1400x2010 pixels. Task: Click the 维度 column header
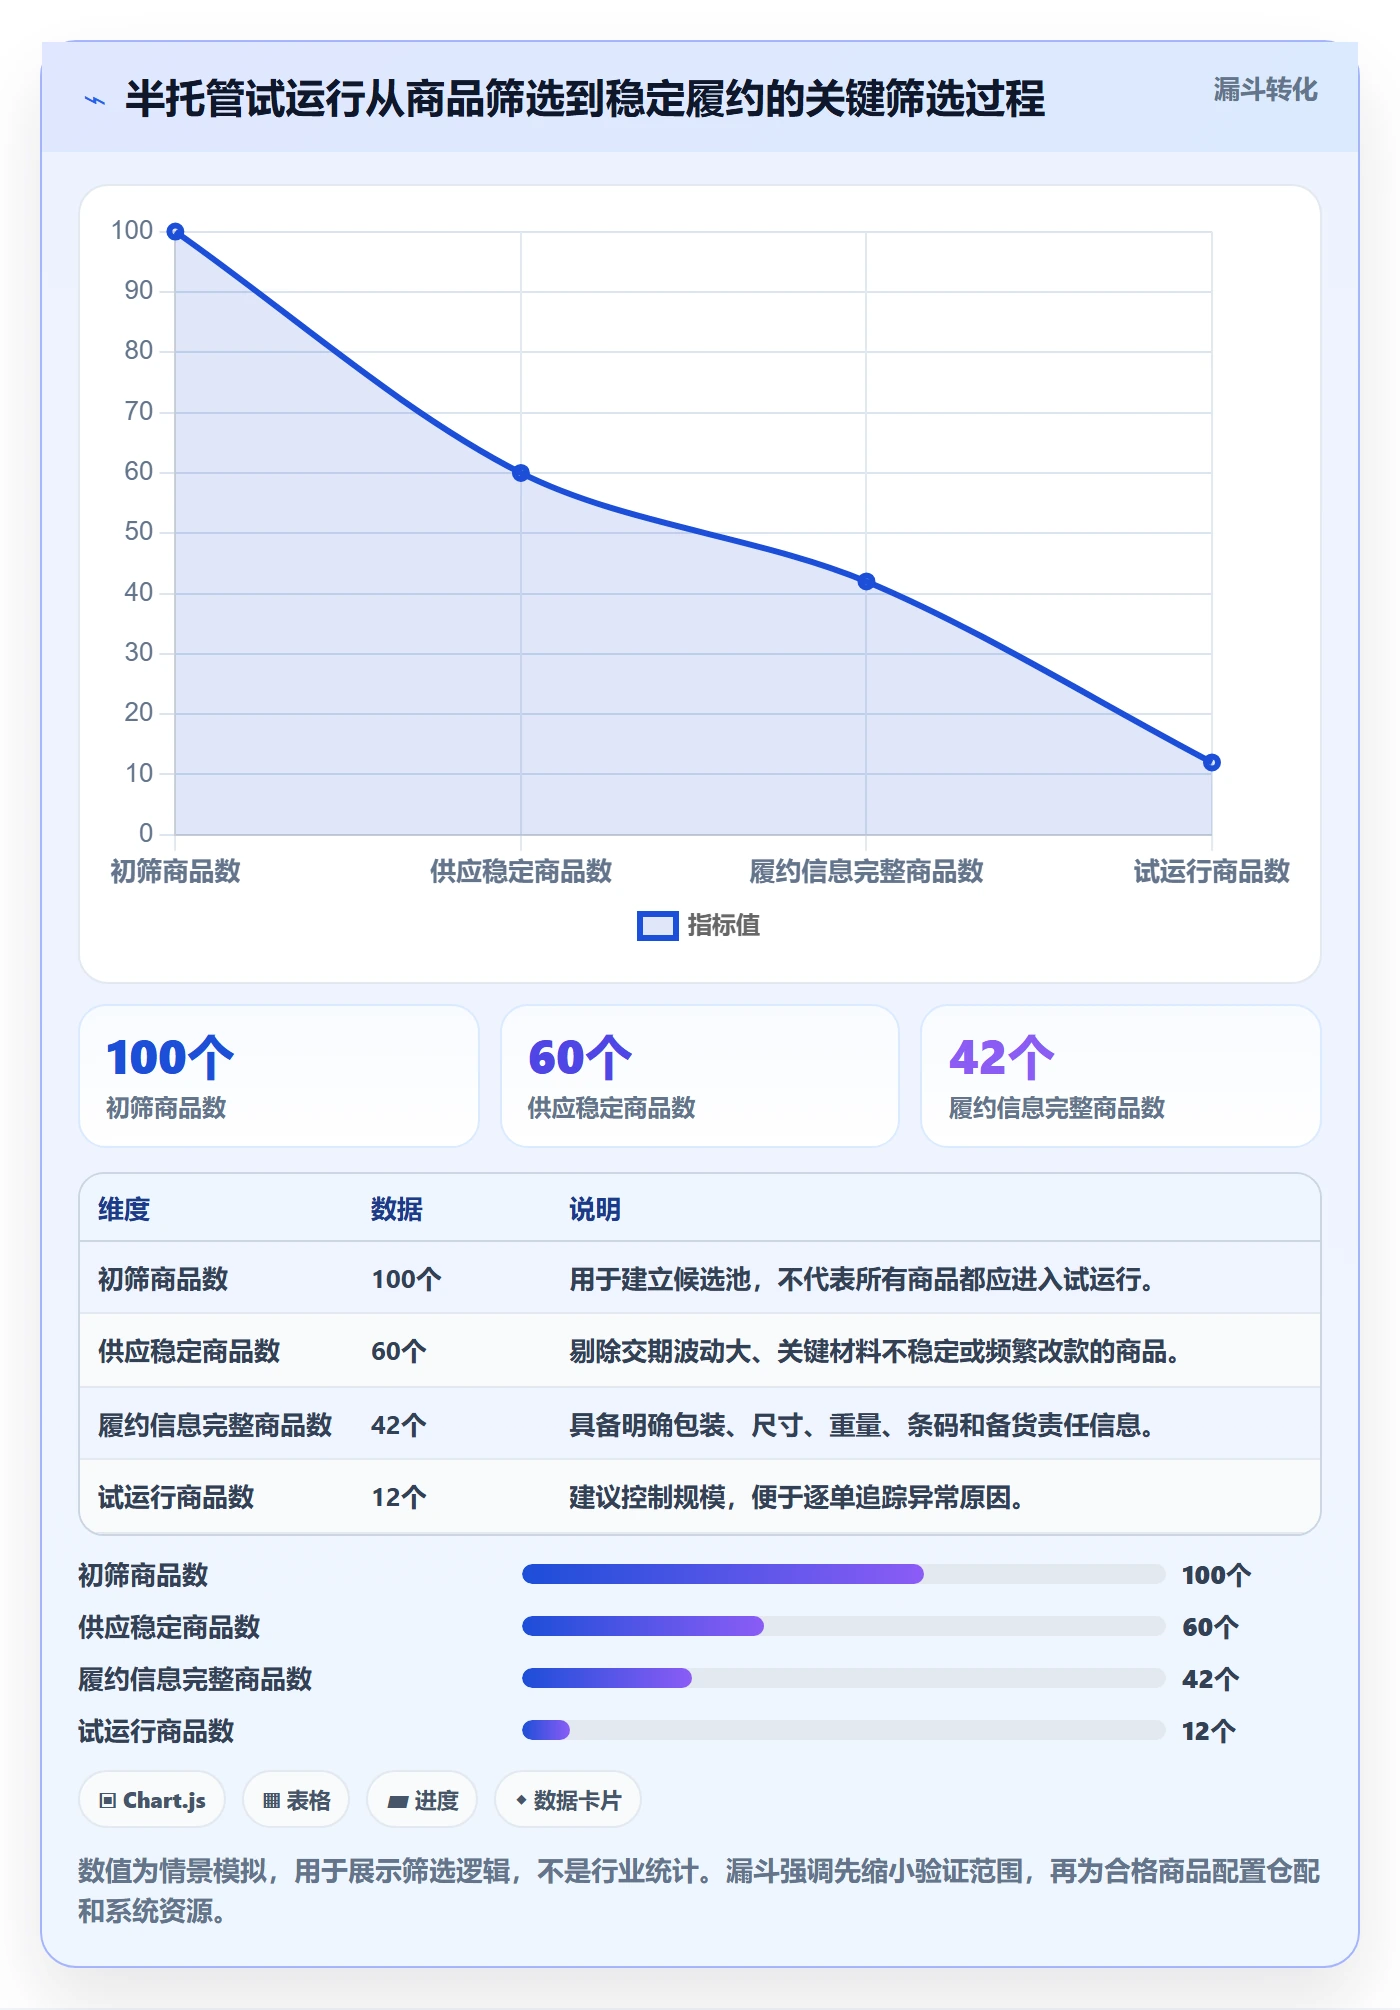[124, 1210]
